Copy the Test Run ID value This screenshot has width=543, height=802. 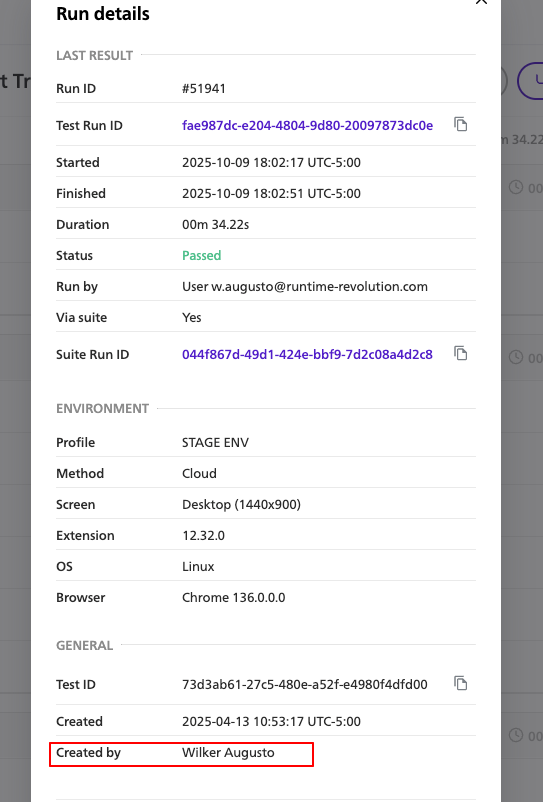tap(461, 124)
